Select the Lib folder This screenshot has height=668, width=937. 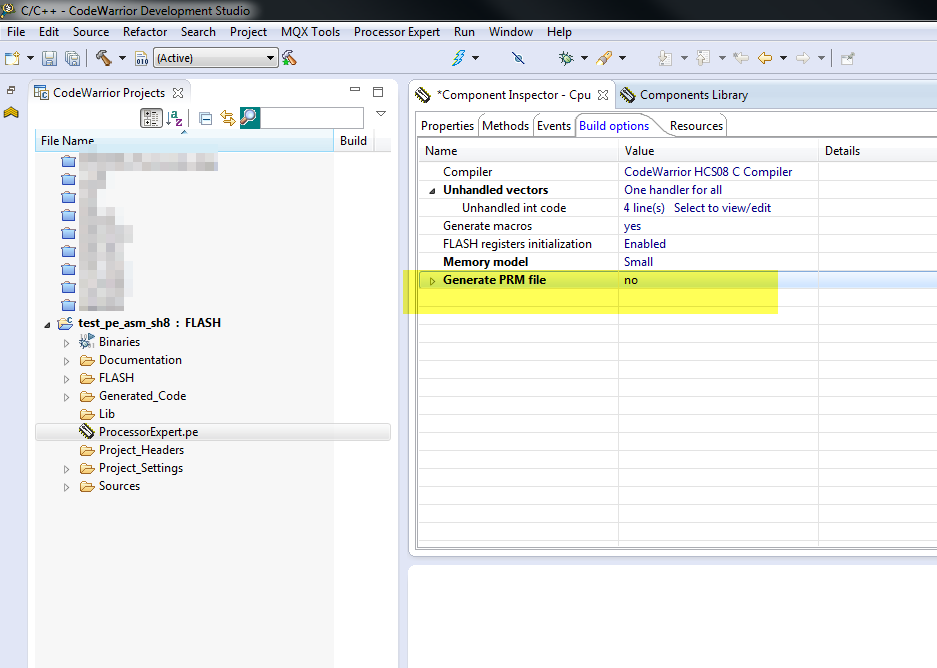click(106, 414)
